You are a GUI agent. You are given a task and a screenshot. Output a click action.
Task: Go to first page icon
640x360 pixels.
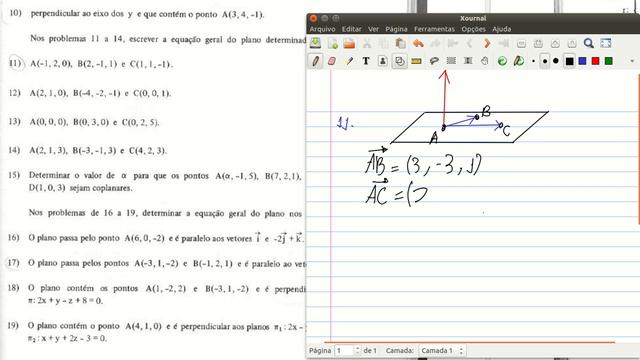[x=453, y=43]
